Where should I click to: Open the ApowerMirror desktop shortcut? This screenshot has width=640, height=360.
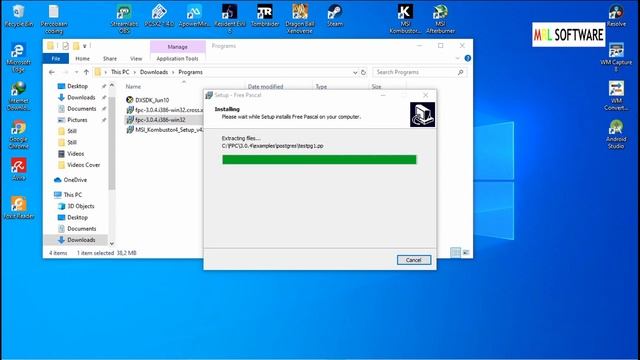tap(194, 15)
